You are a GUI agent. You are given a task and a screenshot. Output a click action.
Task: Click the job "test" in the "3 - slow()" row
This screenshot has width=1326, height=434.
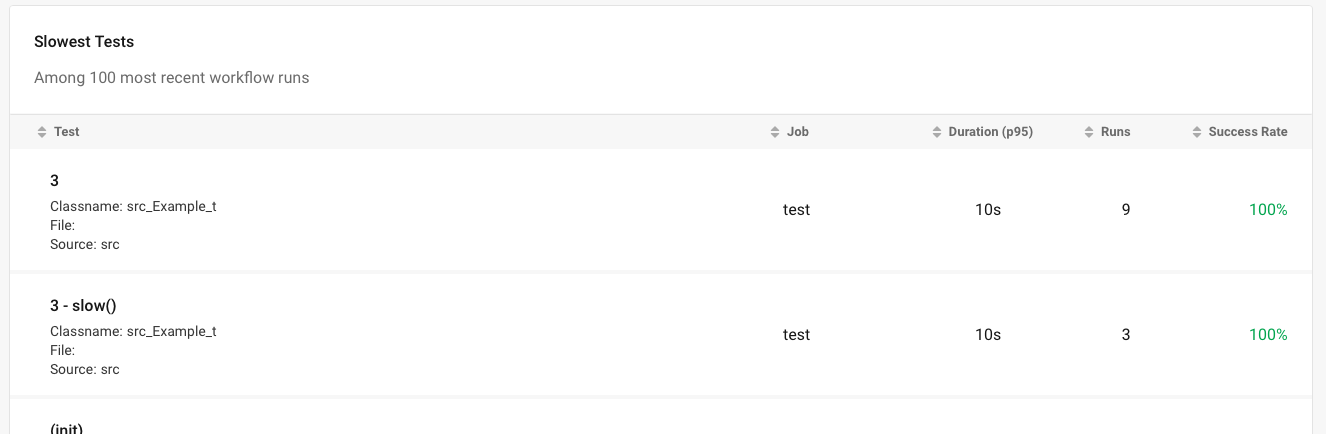click(796, 335)
